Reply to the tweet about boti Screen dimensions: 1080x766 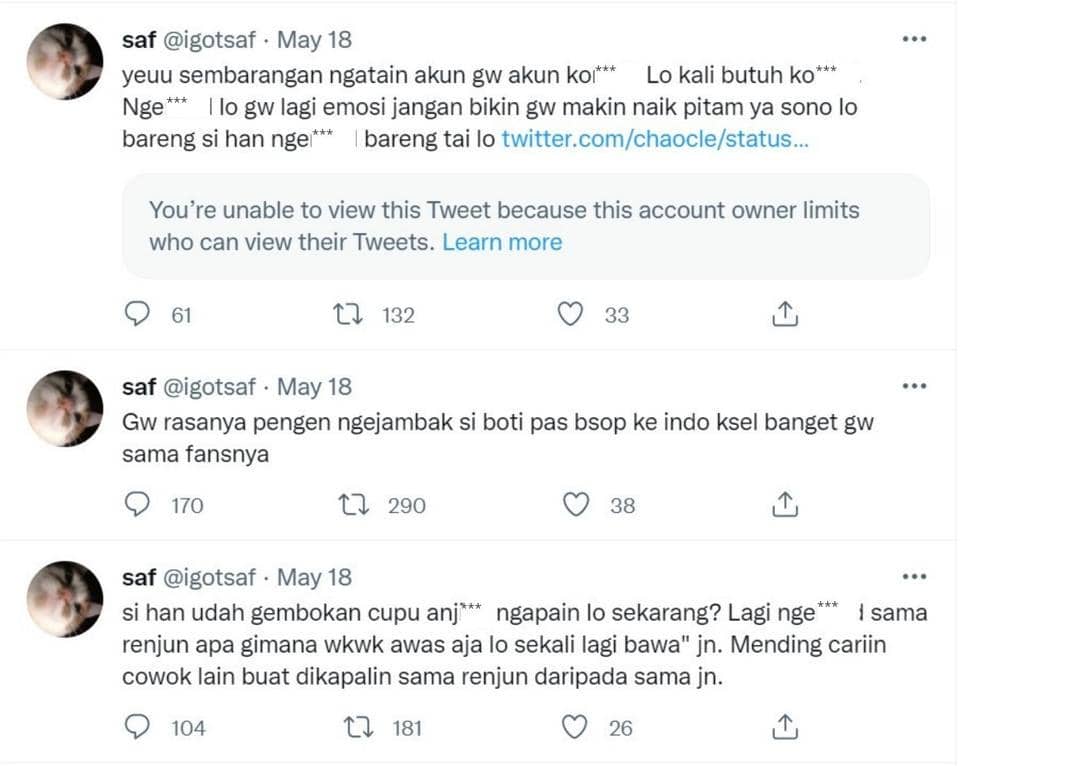pos(139,504)
